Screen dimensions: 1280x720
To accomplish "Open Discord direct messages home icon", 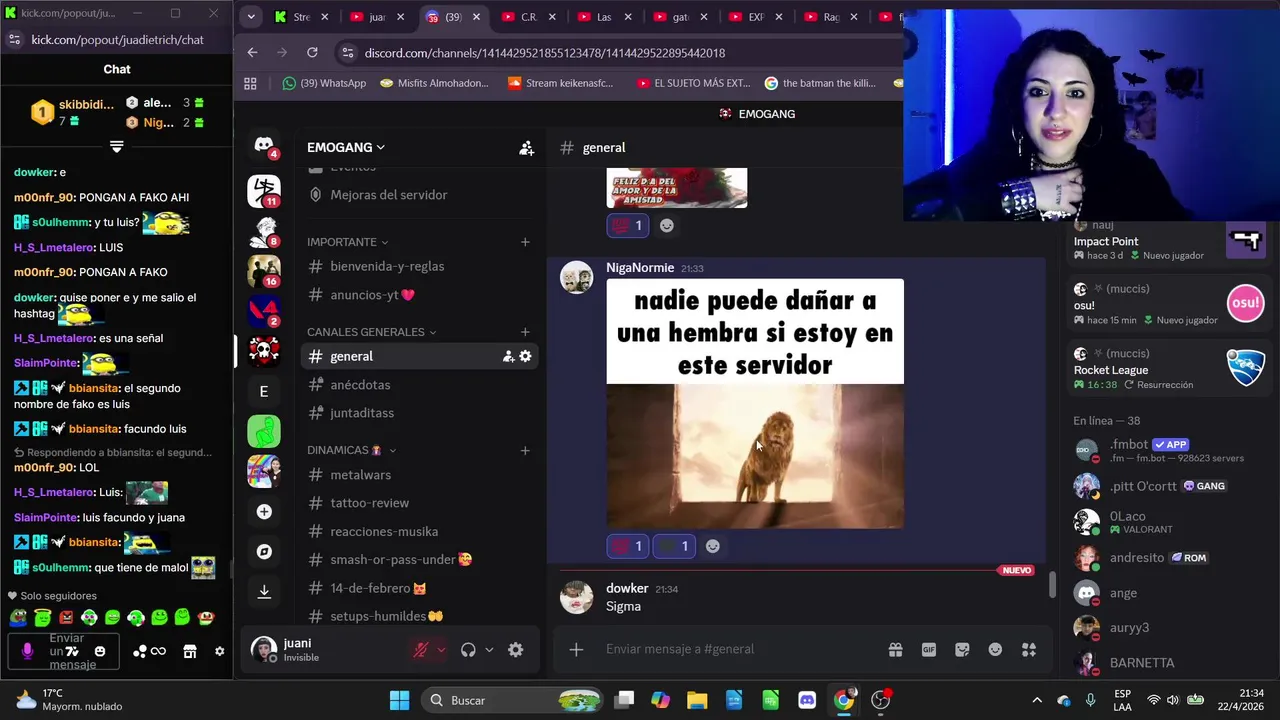I will click(x=264, y=145).
